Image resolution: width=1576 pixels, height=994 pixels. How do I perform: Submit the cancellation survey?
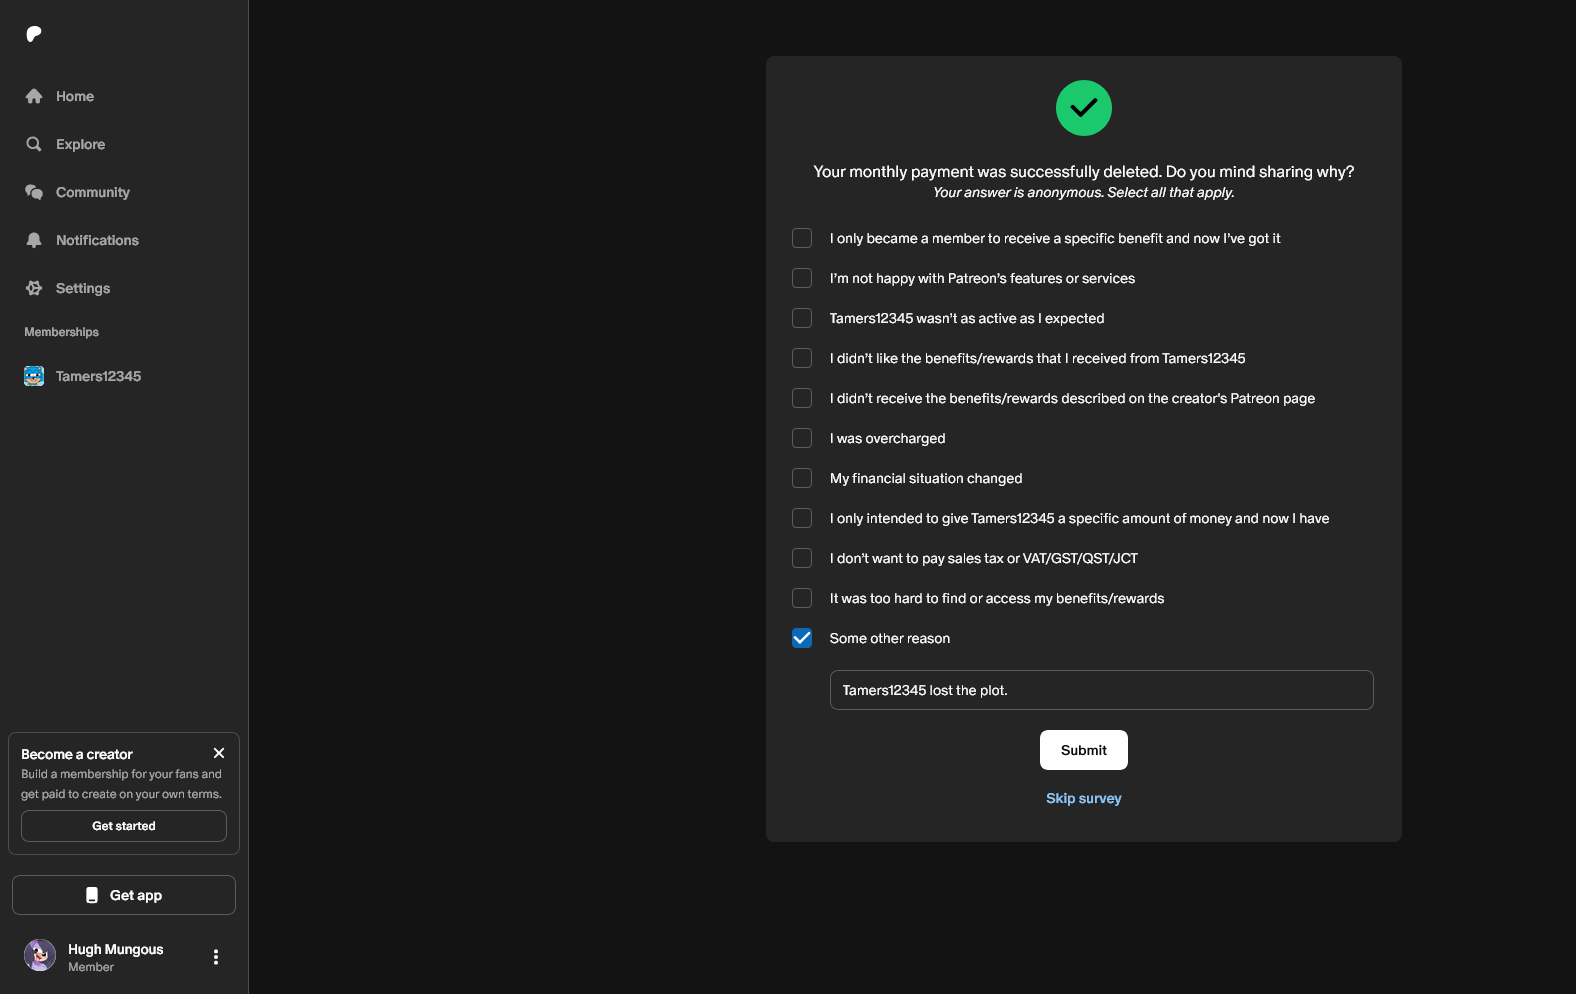coord(1084,750)
